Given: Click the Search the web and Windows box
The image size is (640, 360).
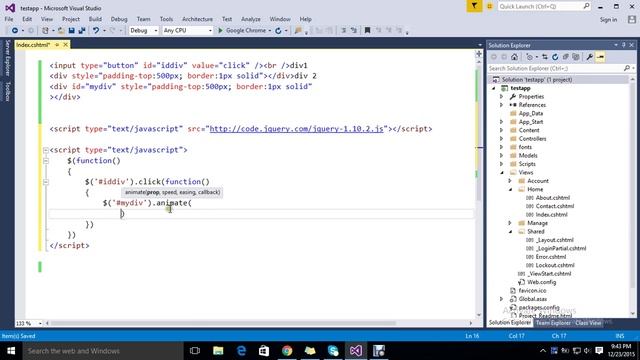Looking at the screenshot, I should tap(103, 351).
